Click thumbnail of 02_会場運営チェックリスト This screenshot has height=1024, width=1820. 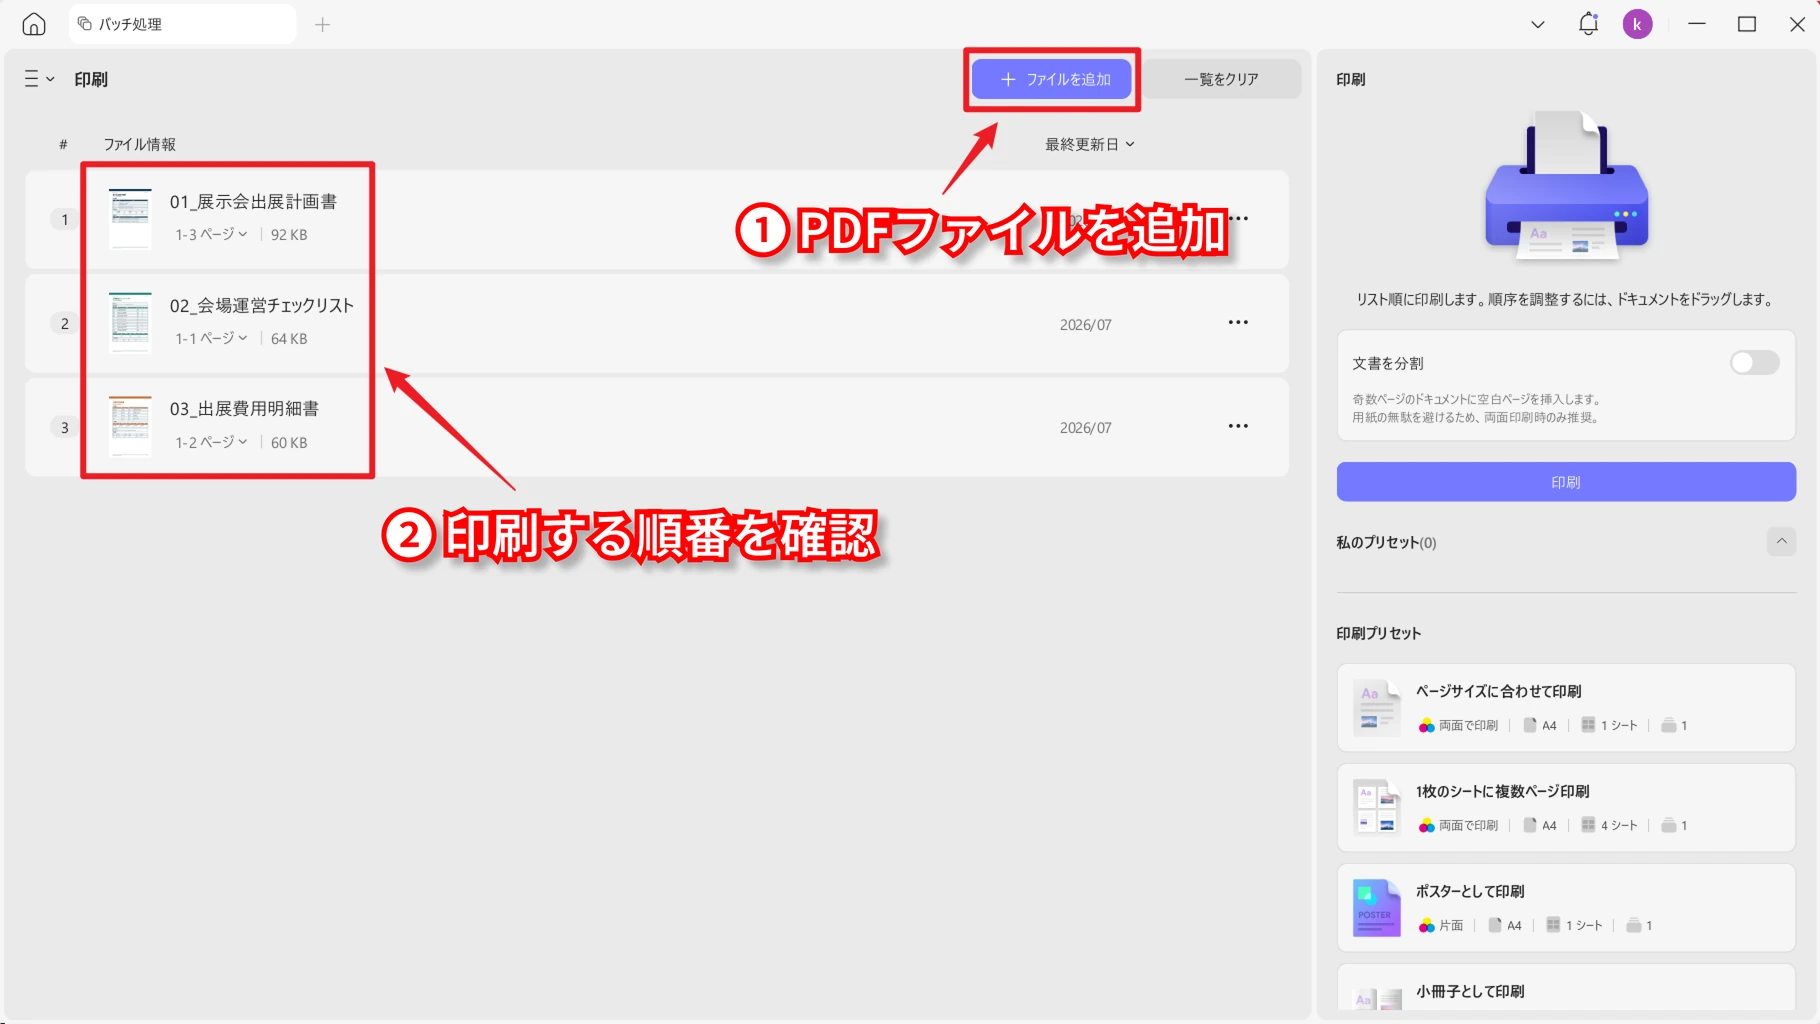tap(130, 323)
